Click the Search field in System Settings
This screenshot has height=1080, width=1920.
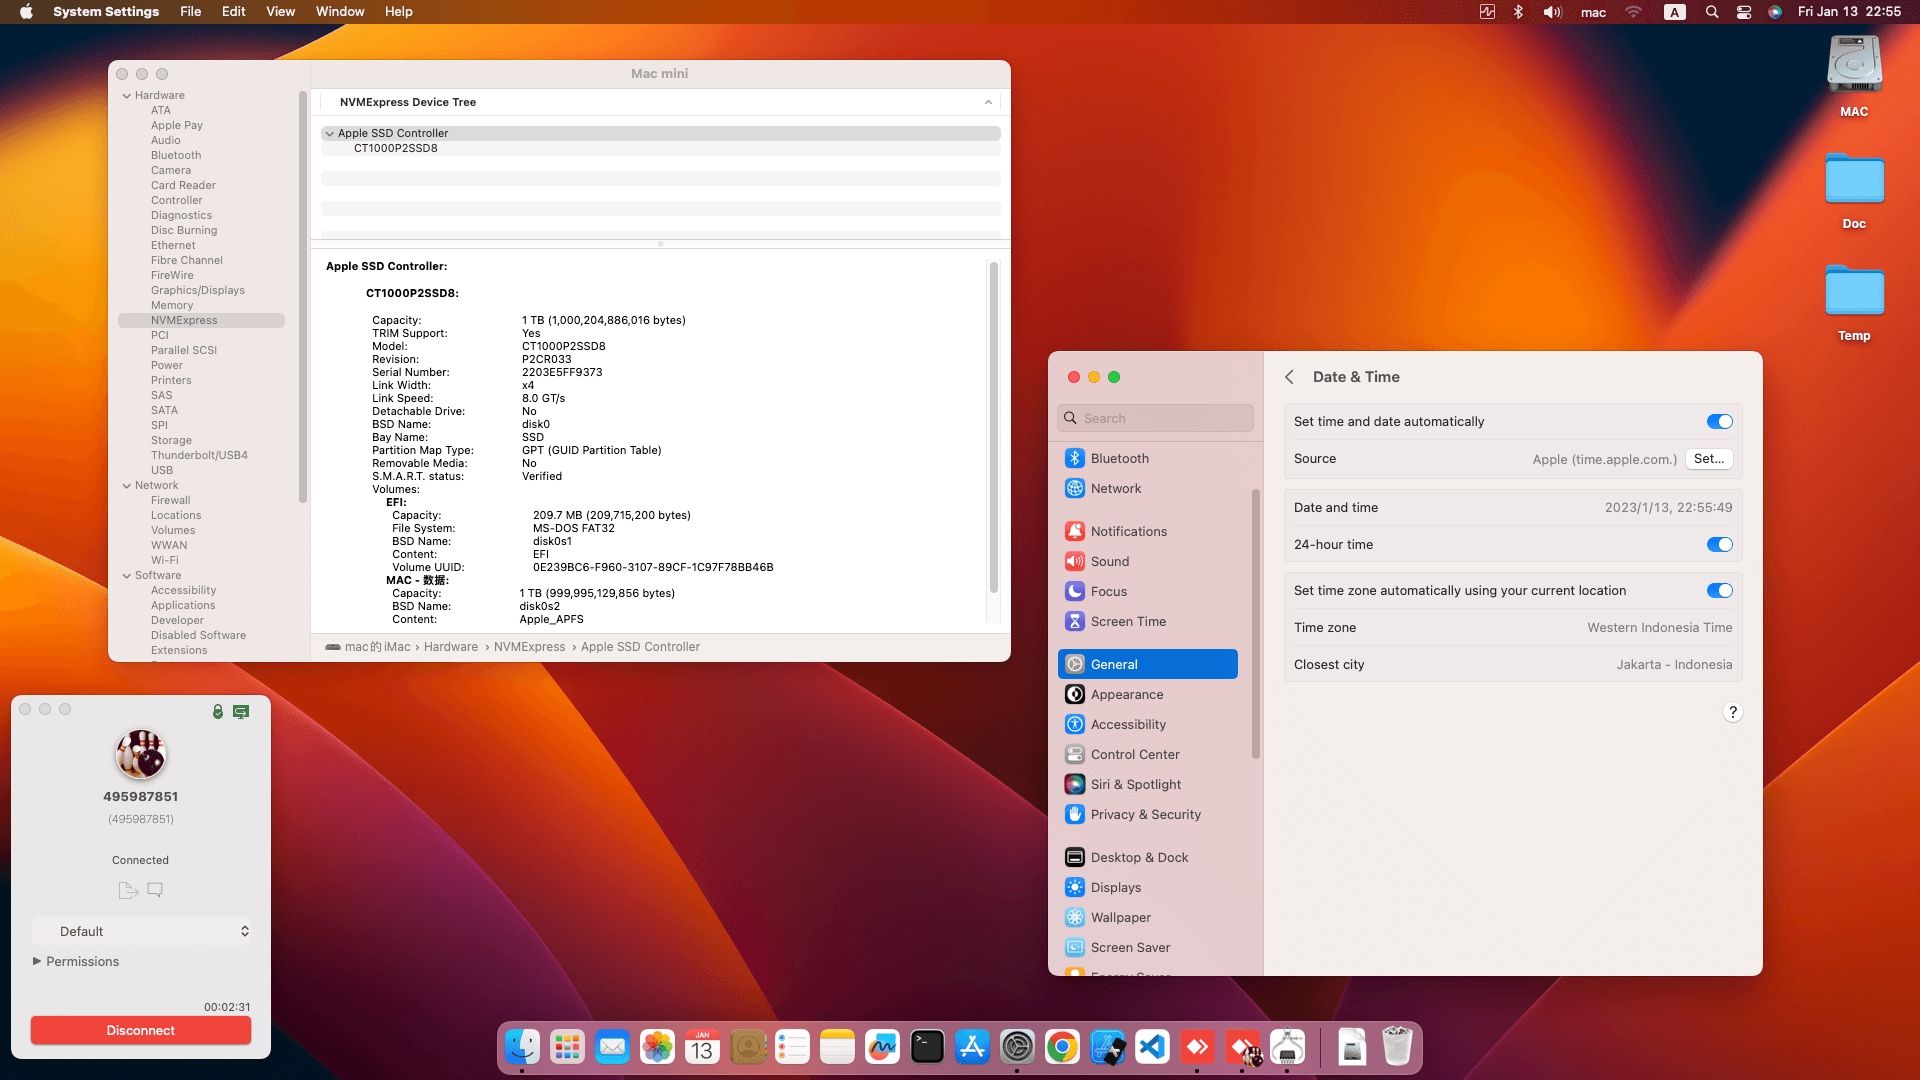click(1155, 417)
